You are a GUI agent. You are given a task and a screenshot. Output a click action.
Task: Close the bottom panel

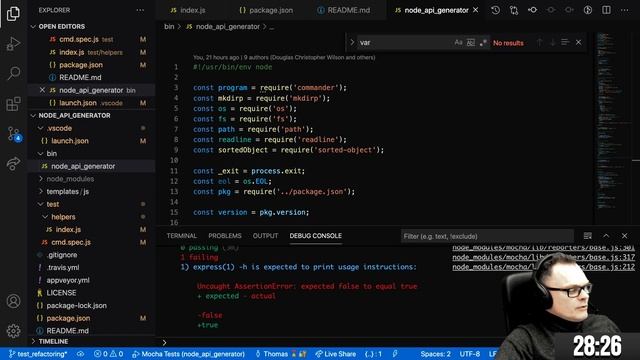(624, 236)
